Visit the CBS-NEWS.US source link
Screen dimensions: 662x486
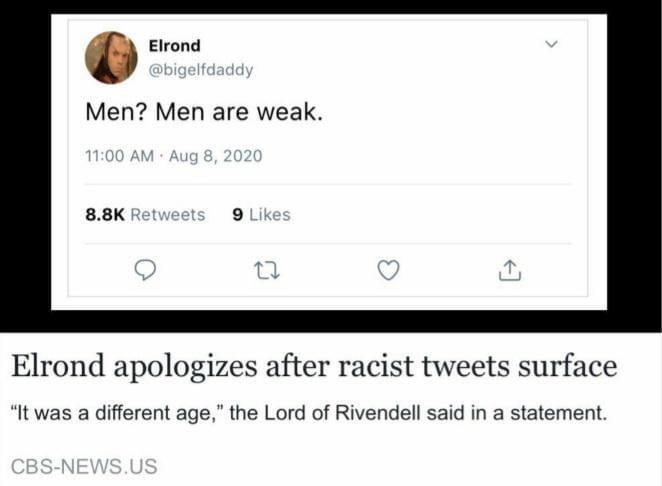click(x=84, y=465)
